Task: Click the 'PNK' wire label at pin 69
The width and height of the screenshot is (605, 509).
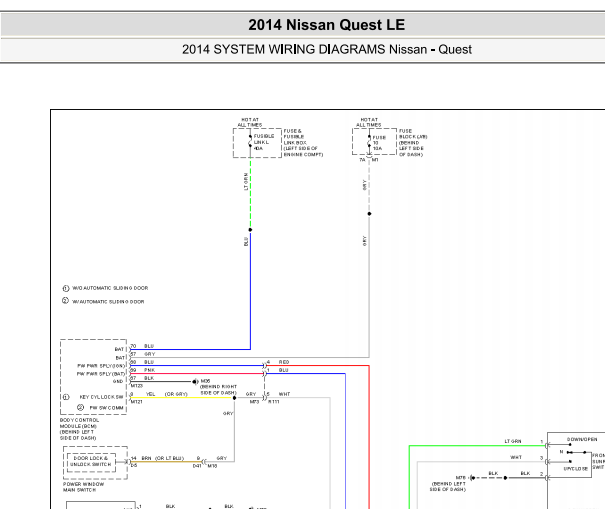Action: [x=149, y=370]
